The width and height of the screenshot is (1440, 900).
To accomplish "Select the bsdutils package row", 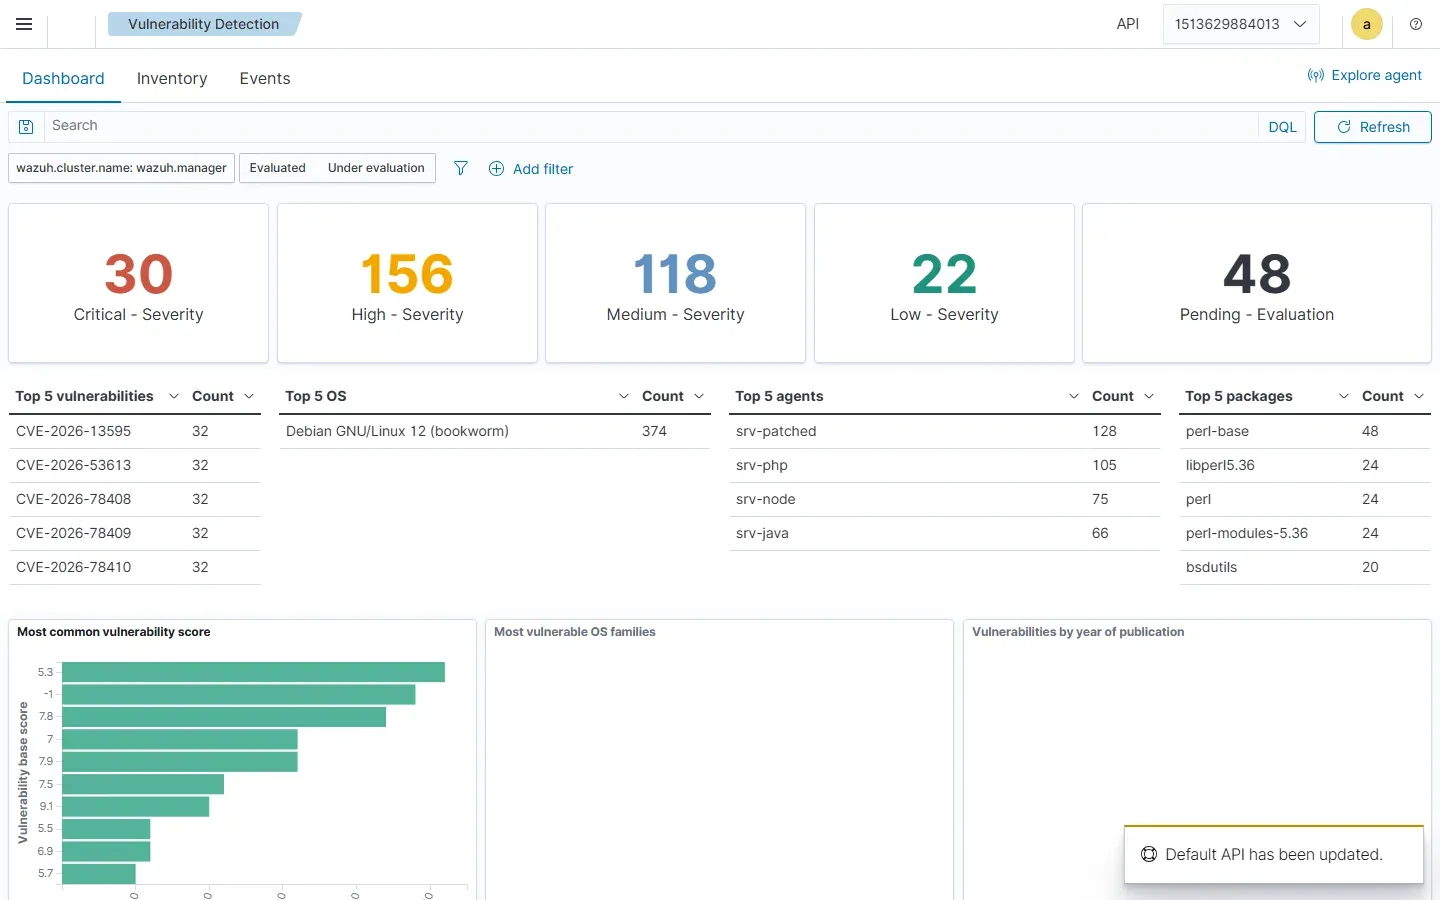I will click(1305, 567).
